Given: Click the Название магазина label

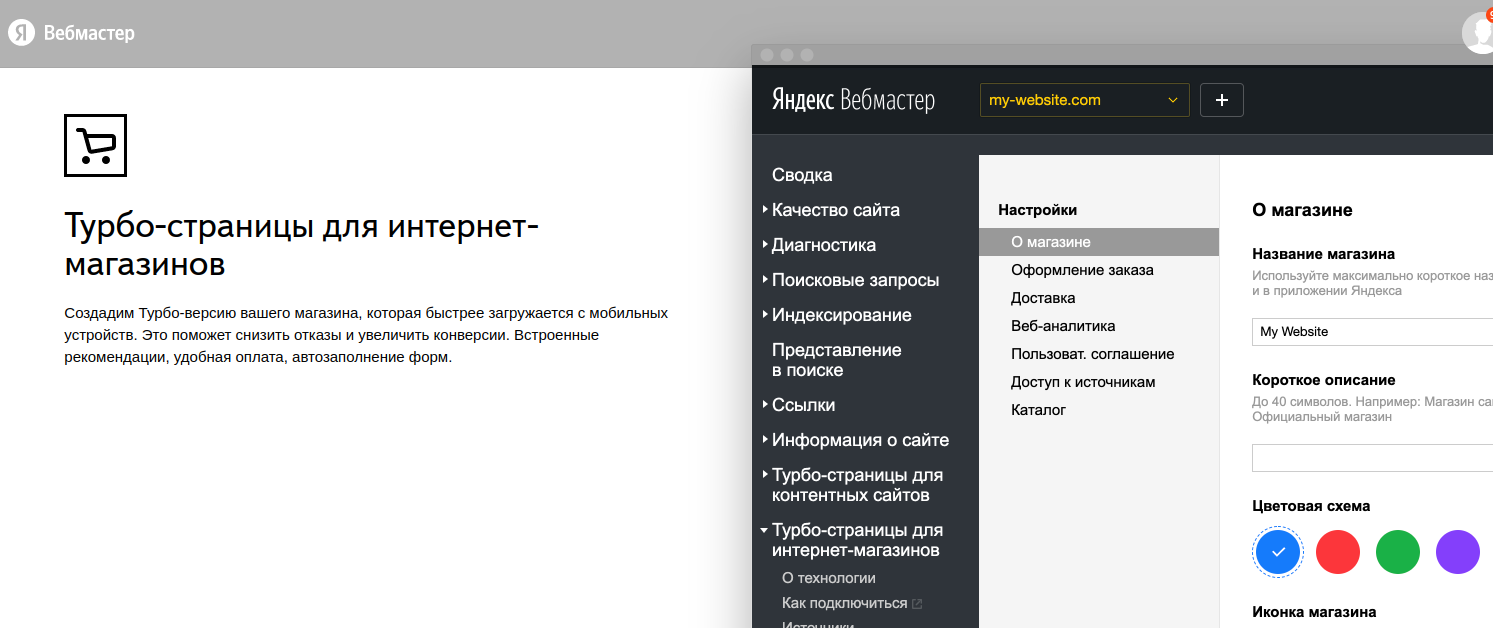Looking at the screenshot, I should [x=1323, y=254].
